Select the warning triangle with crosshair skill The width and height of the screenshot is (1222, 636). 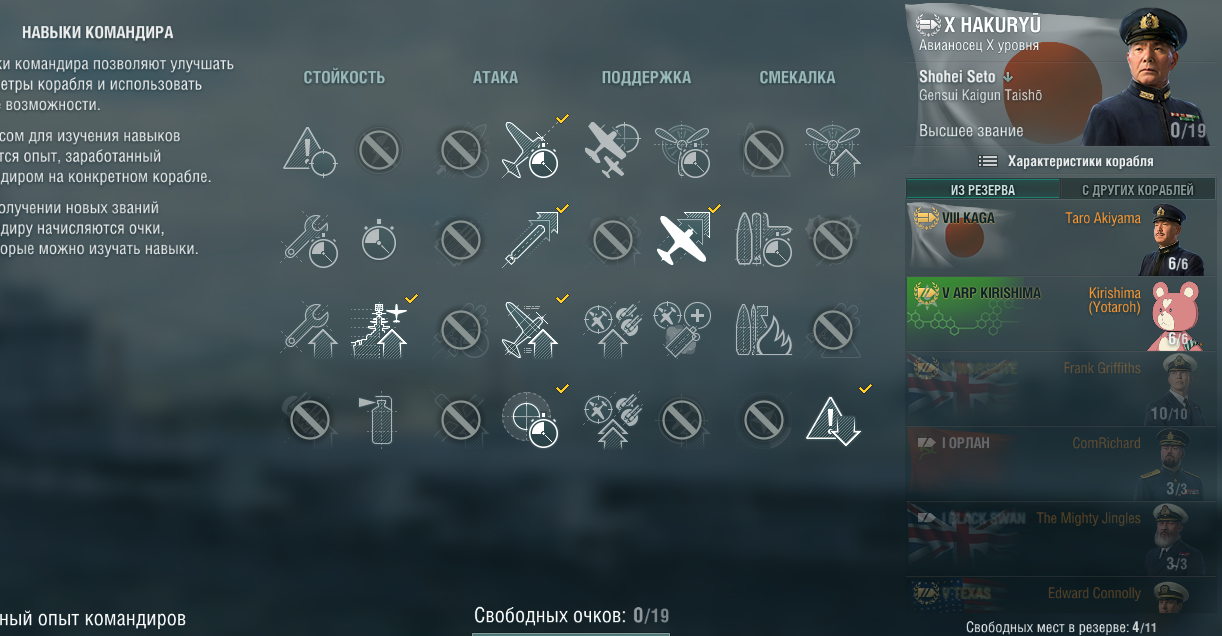tap(310, 151)
